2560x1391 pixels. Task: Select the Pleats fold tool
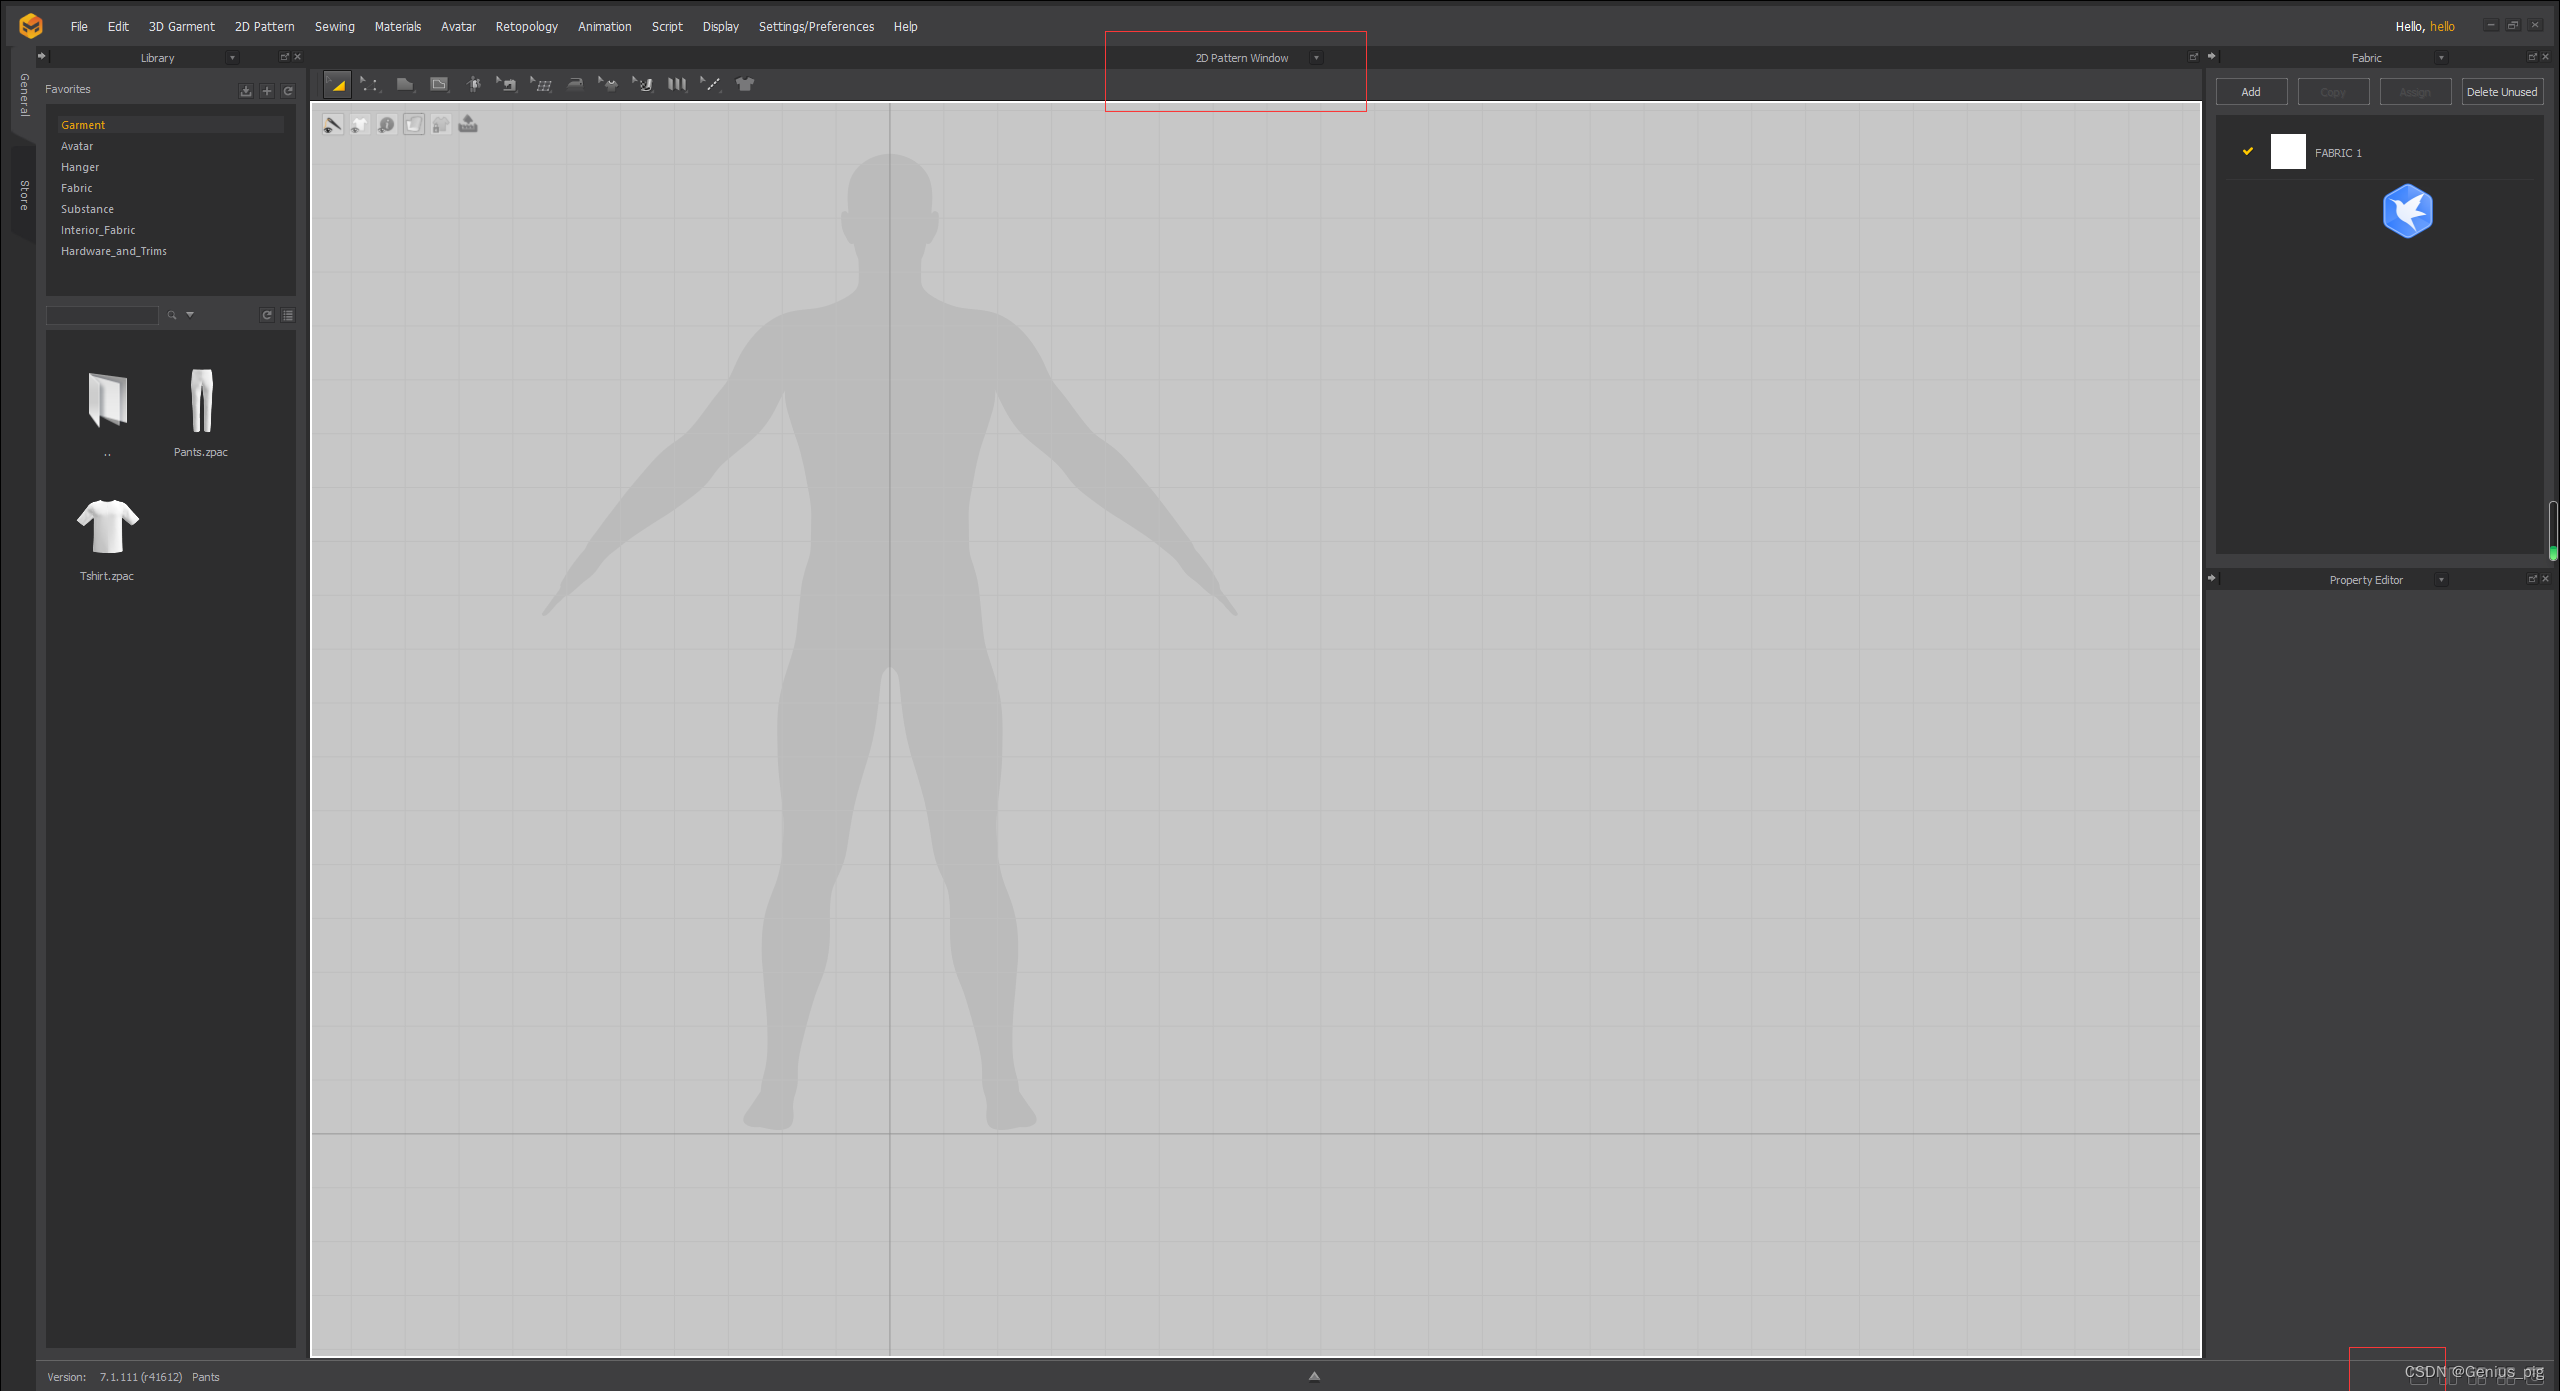[677, 85]
